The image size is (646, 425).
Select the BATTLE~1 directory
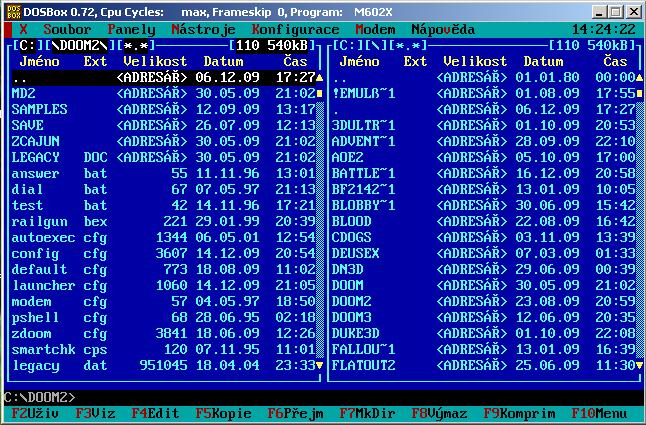coord(483,173)
